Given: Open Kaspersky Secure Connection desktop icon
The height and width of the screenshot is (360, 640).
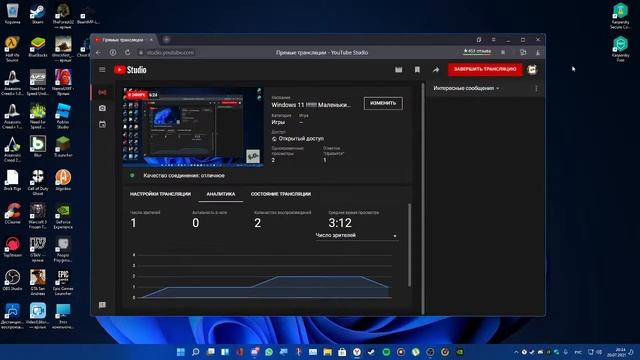Looking at the screenshot, I should click(620, 16).
